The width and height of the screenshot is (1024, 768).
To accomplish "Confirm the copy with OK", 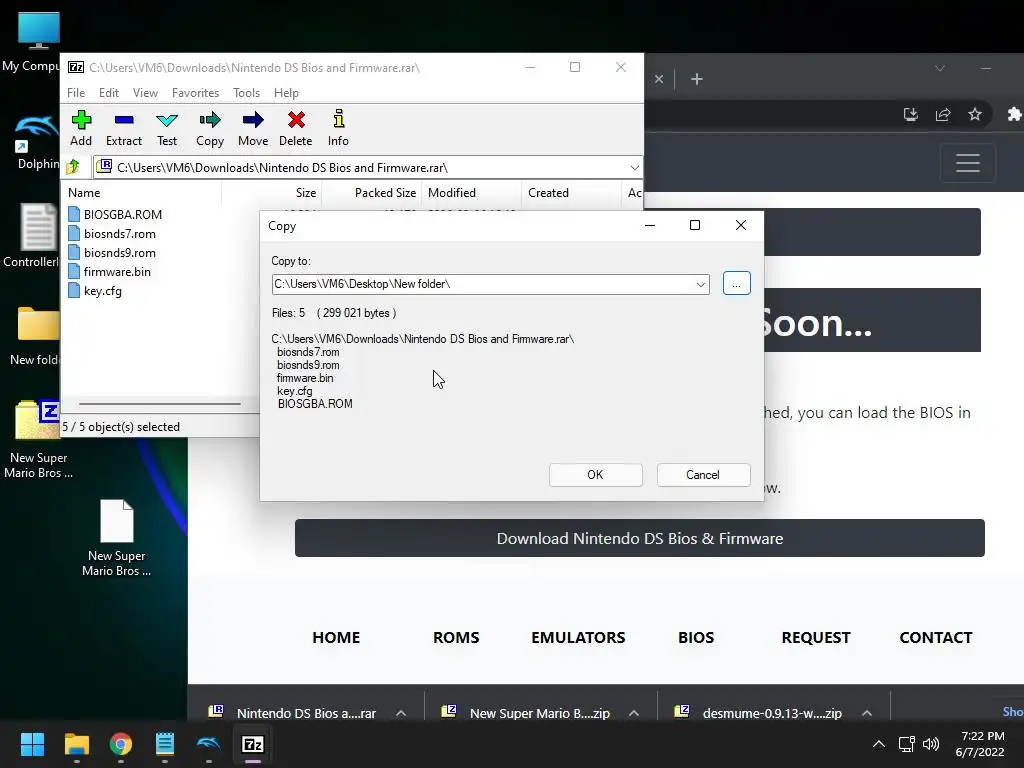I will 596,475.
